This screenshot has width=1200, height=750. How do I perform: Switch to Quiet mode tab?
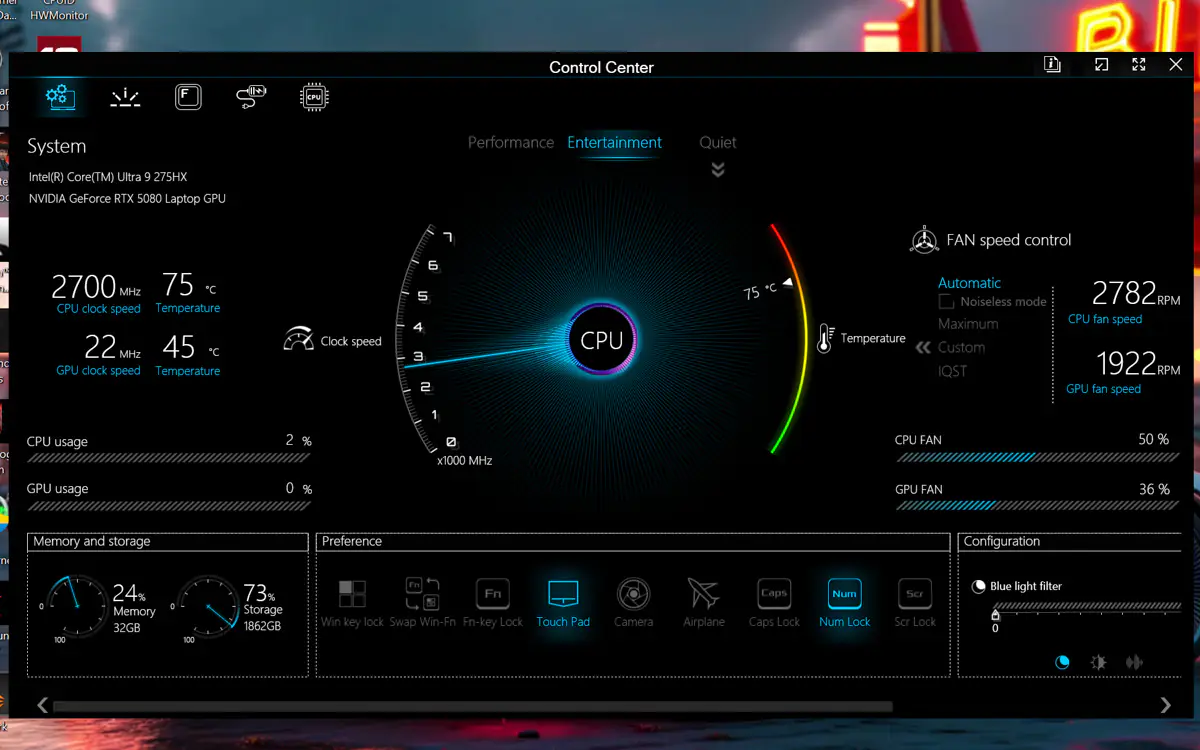coord(718,142)
